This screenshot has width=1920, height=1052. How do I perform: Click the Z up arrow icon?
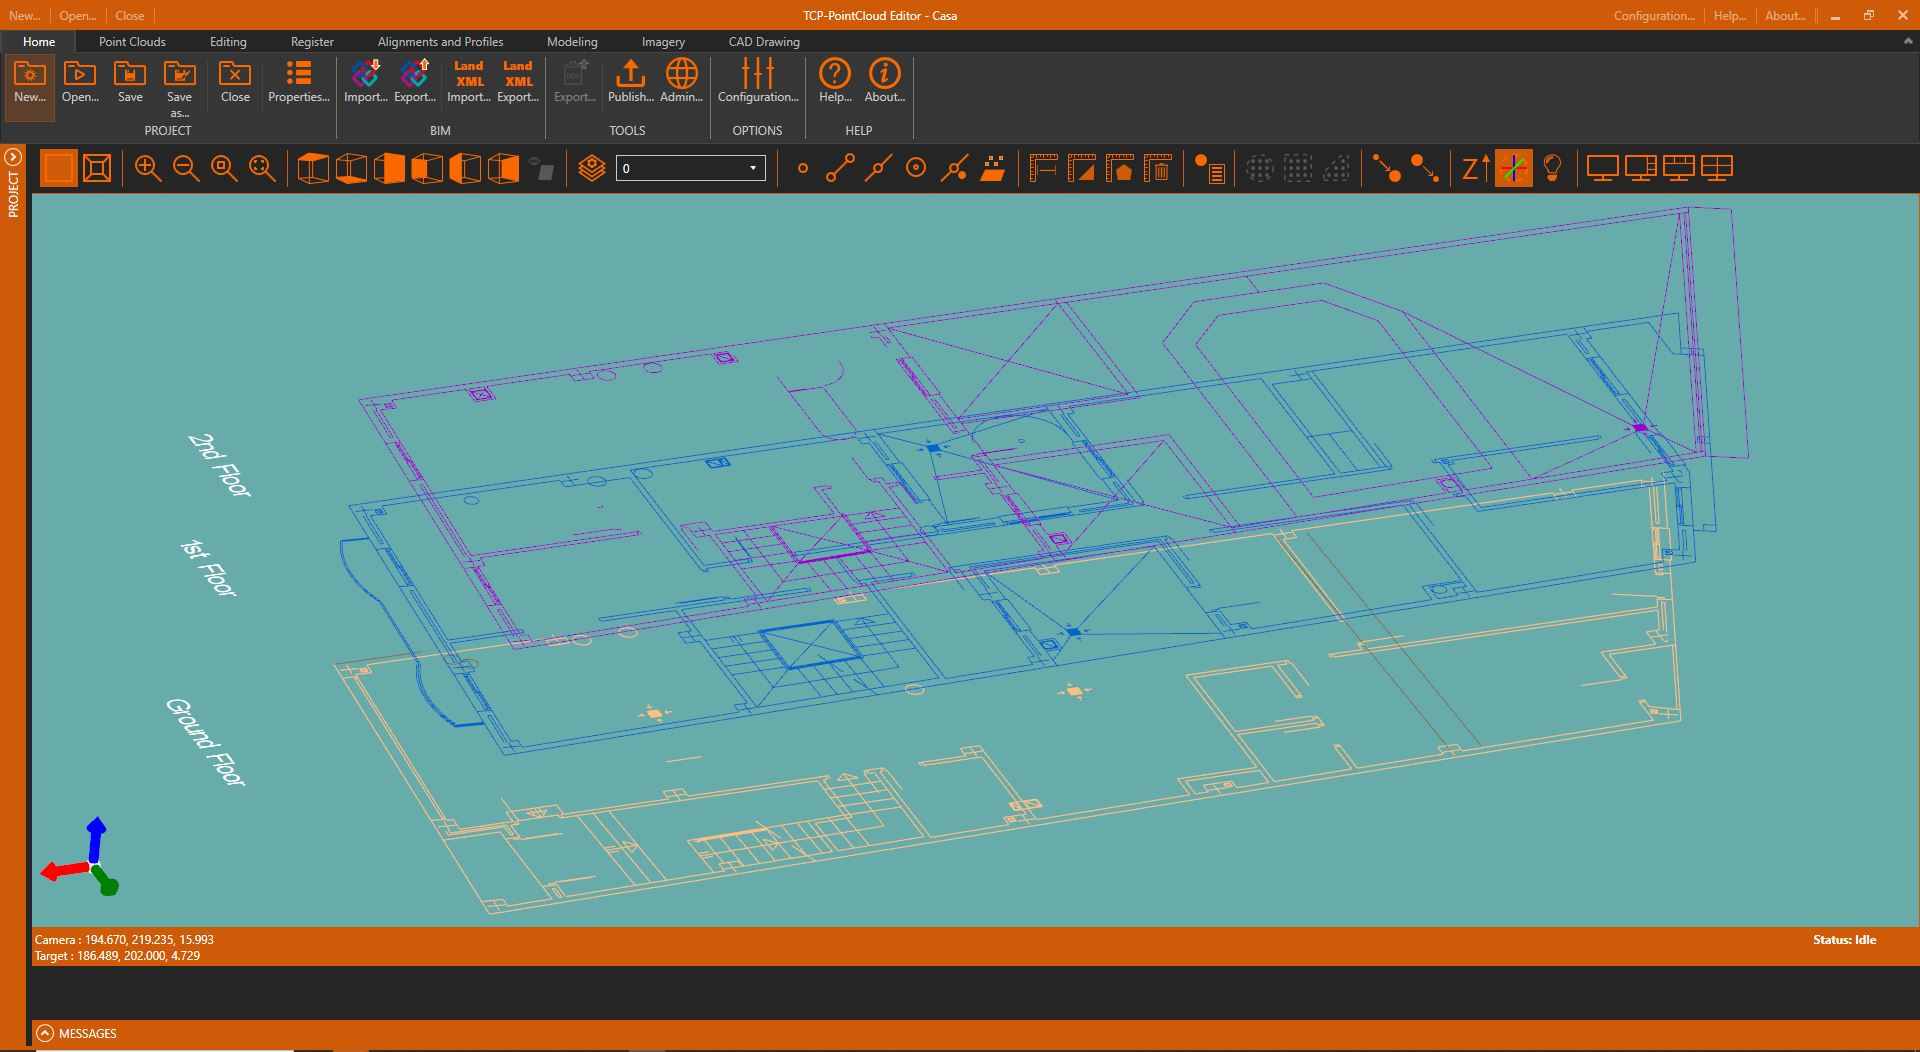pyautogui.click(x=1475, y=168)
